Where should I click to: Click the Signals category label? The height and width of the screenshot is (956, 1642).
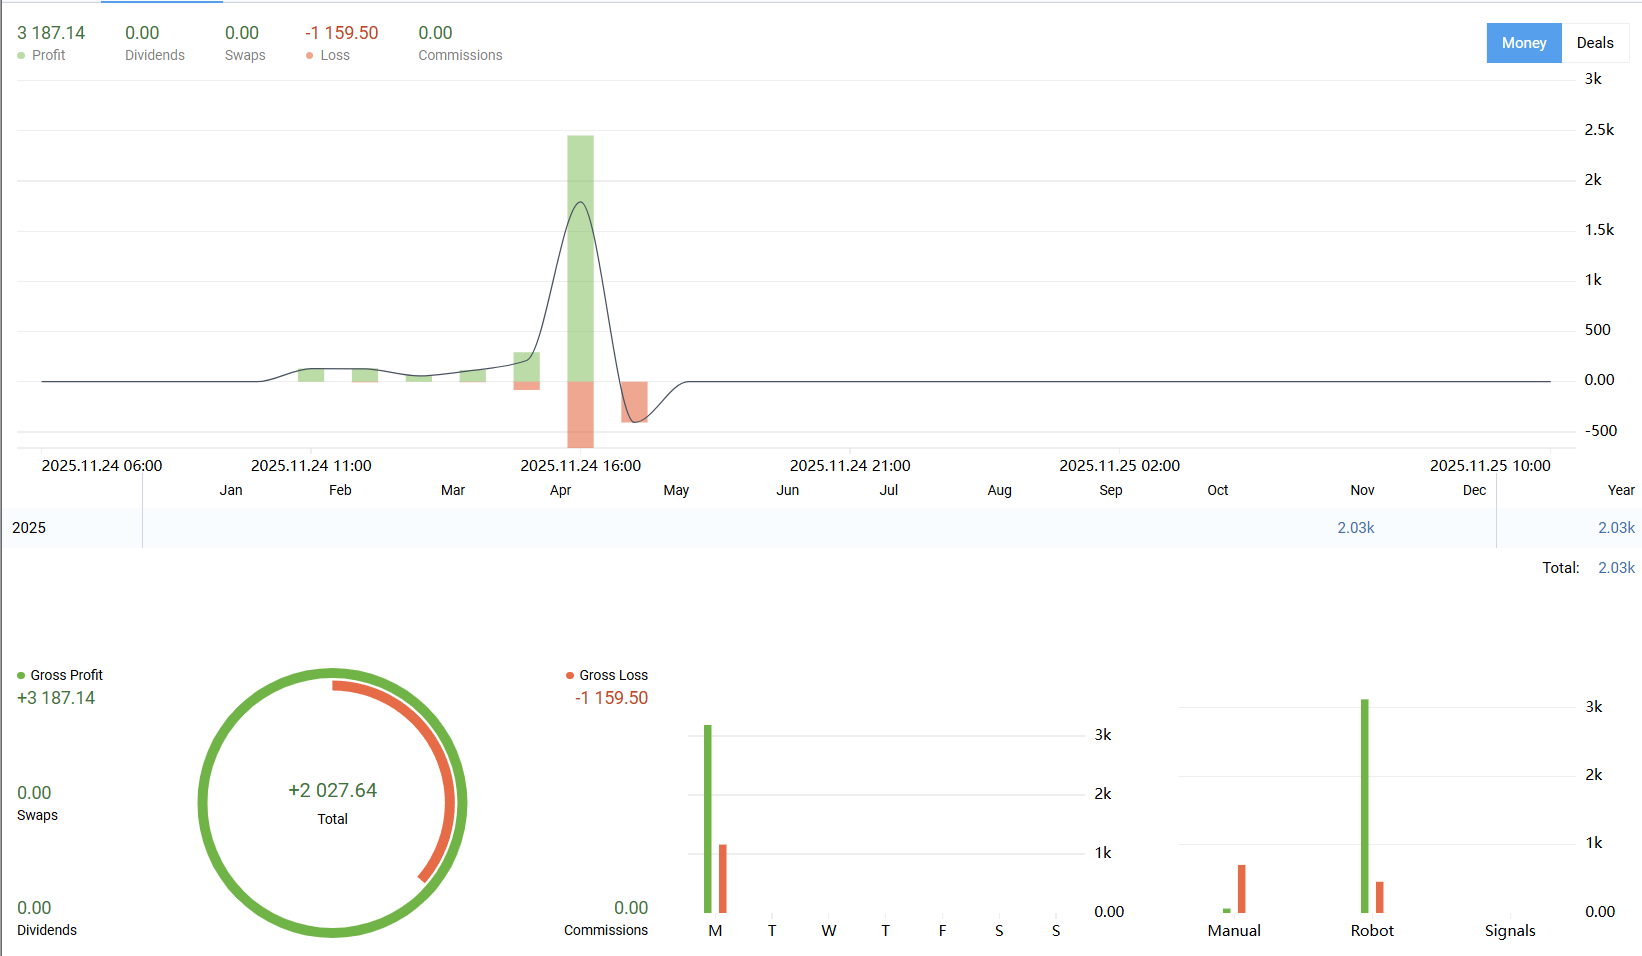click(1509, 931)
